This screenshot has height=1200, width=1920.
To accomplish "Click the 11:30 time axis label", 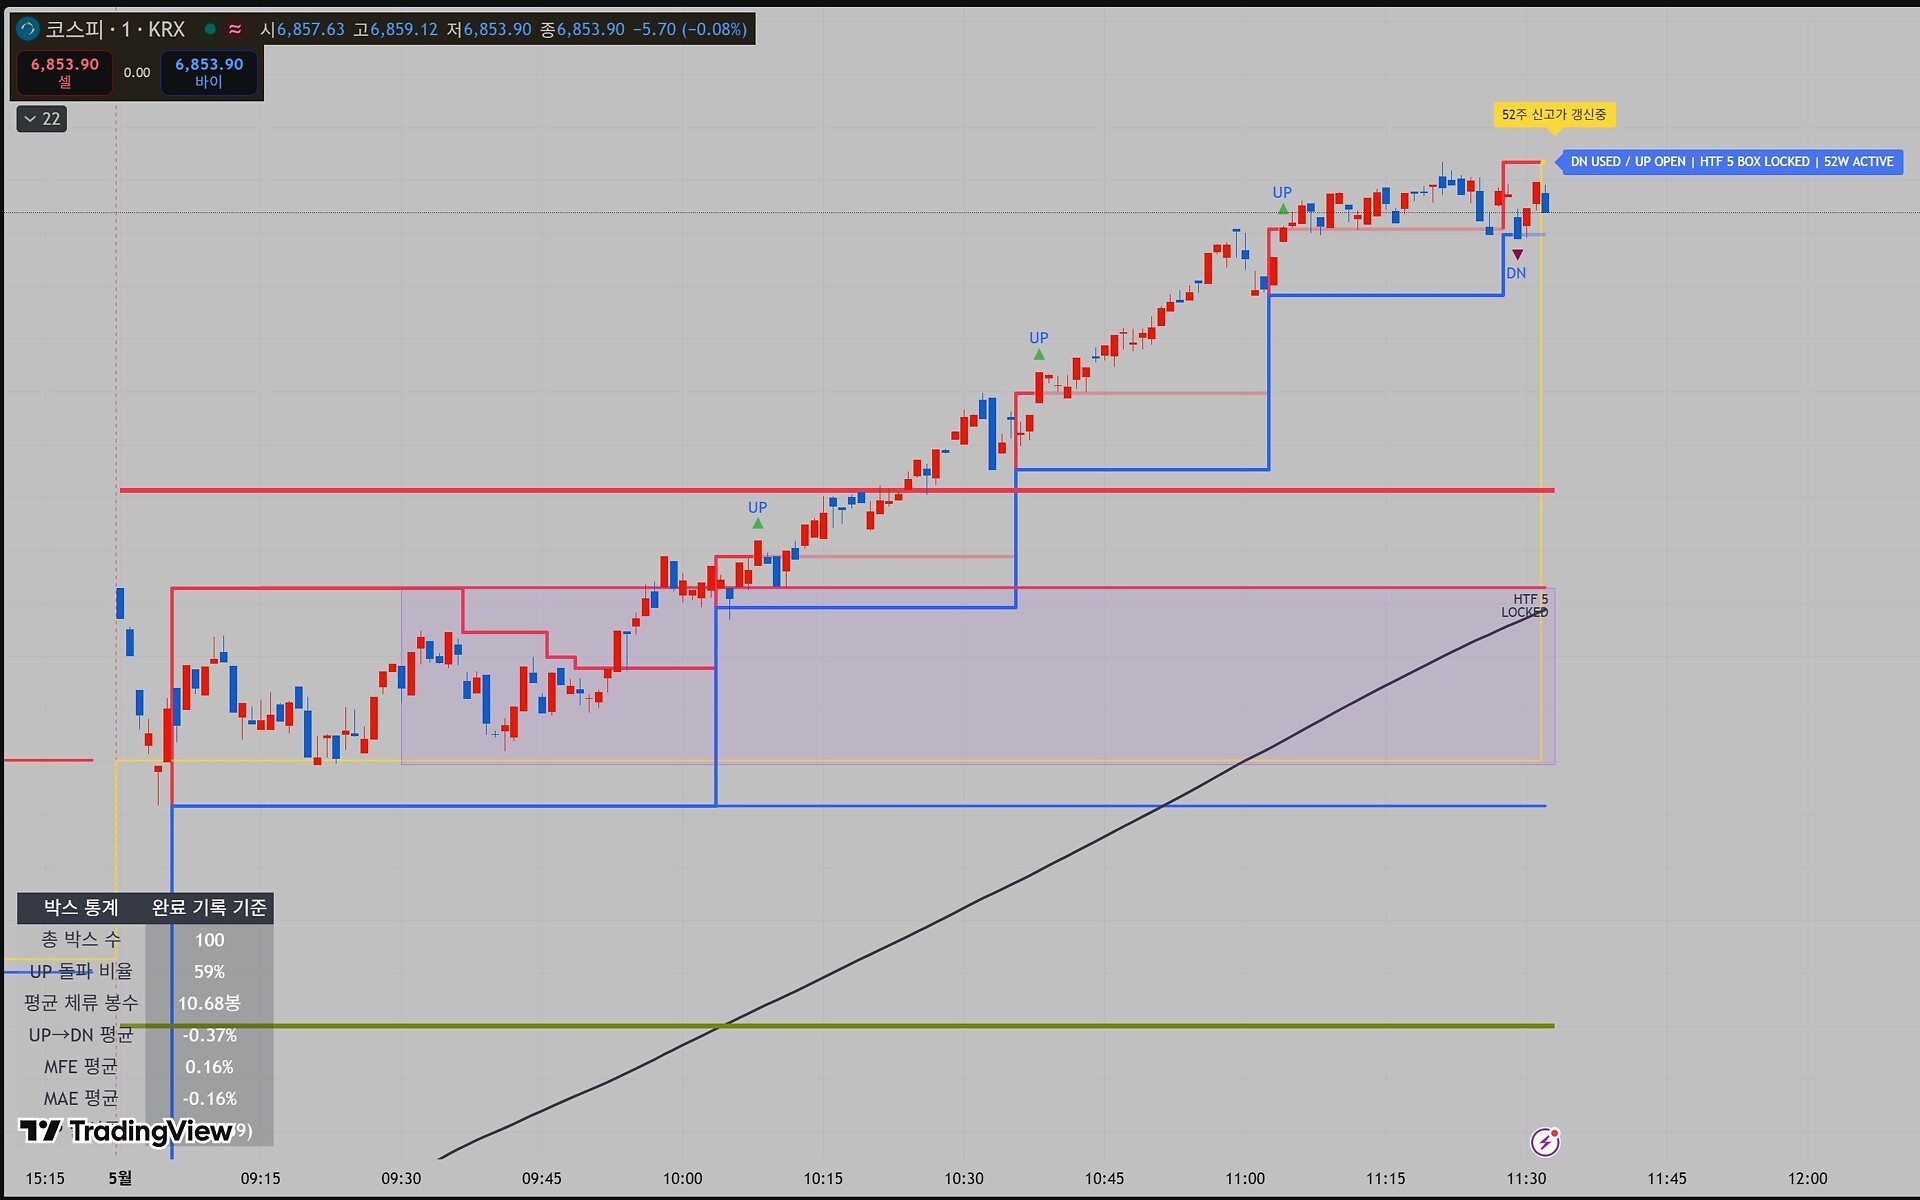I will point(1526,1178).
